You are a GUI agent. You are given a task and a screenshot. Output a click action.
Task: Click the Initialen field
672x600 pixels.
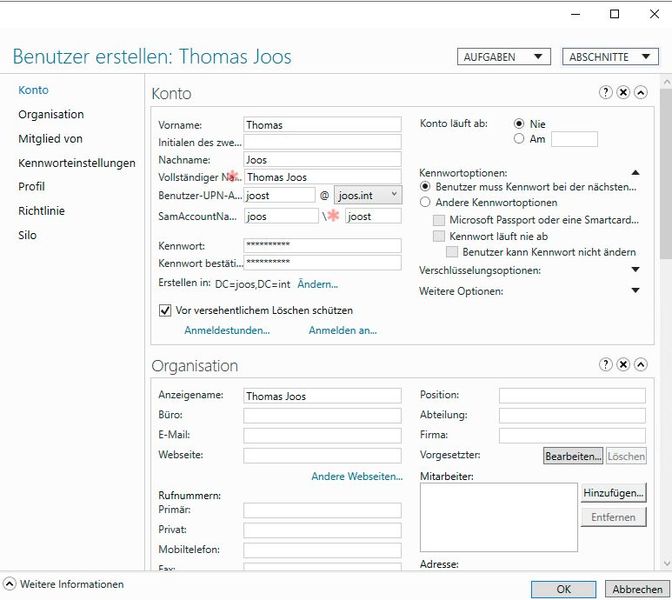pos(322,142)
